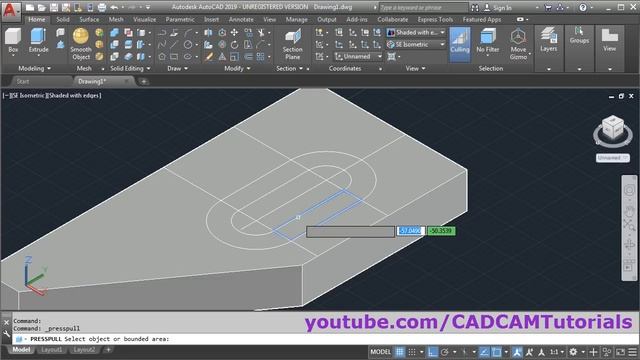Open the Section Plane tool

point(293,44)
